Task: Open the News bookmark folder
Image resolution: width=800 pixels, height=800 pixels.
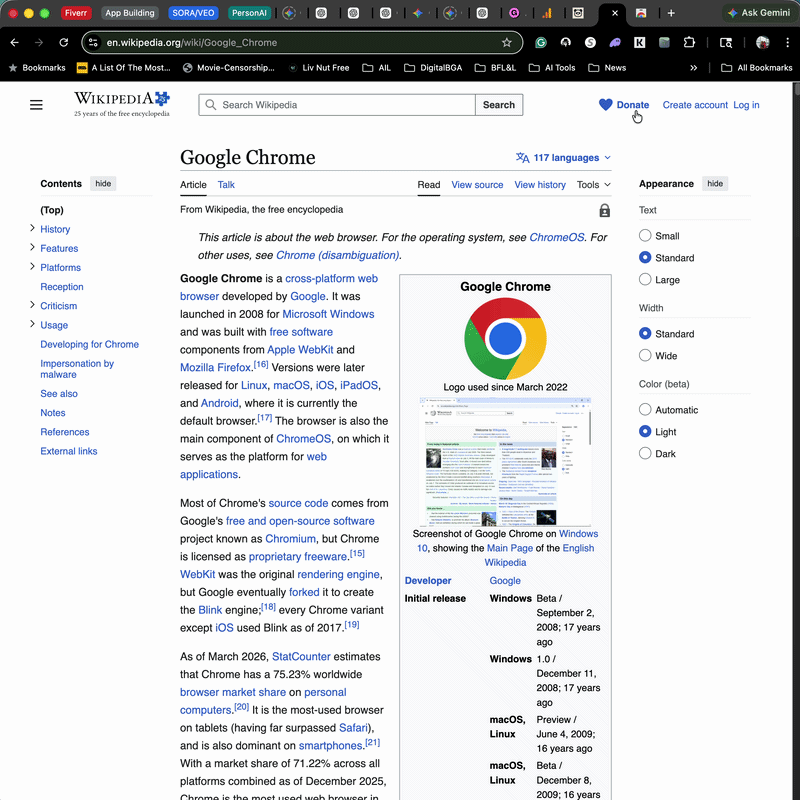Action: click(x=607, y=68)
